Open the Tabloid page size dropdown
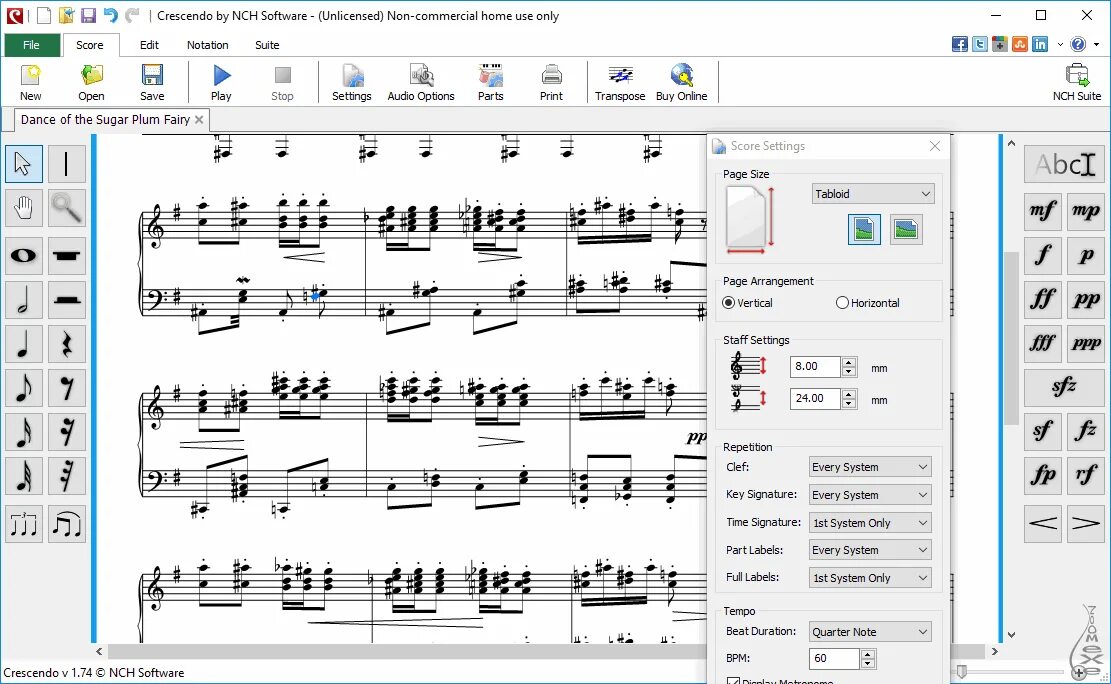 point(873,194)
